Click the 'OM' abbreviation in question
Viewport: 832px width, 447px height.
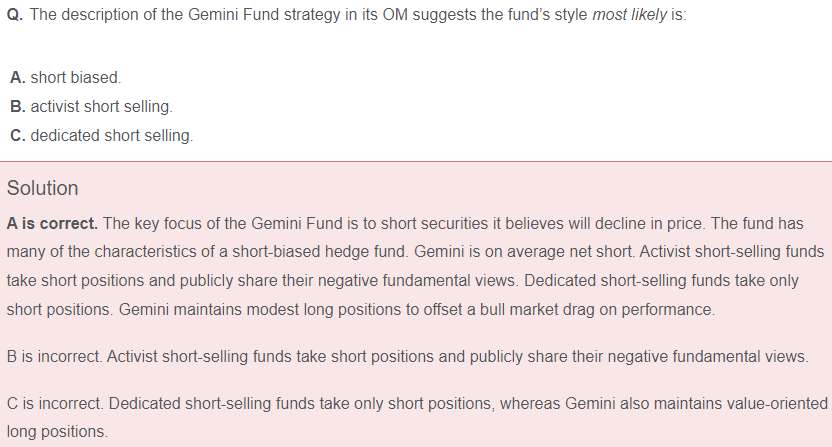coord(395,15)
